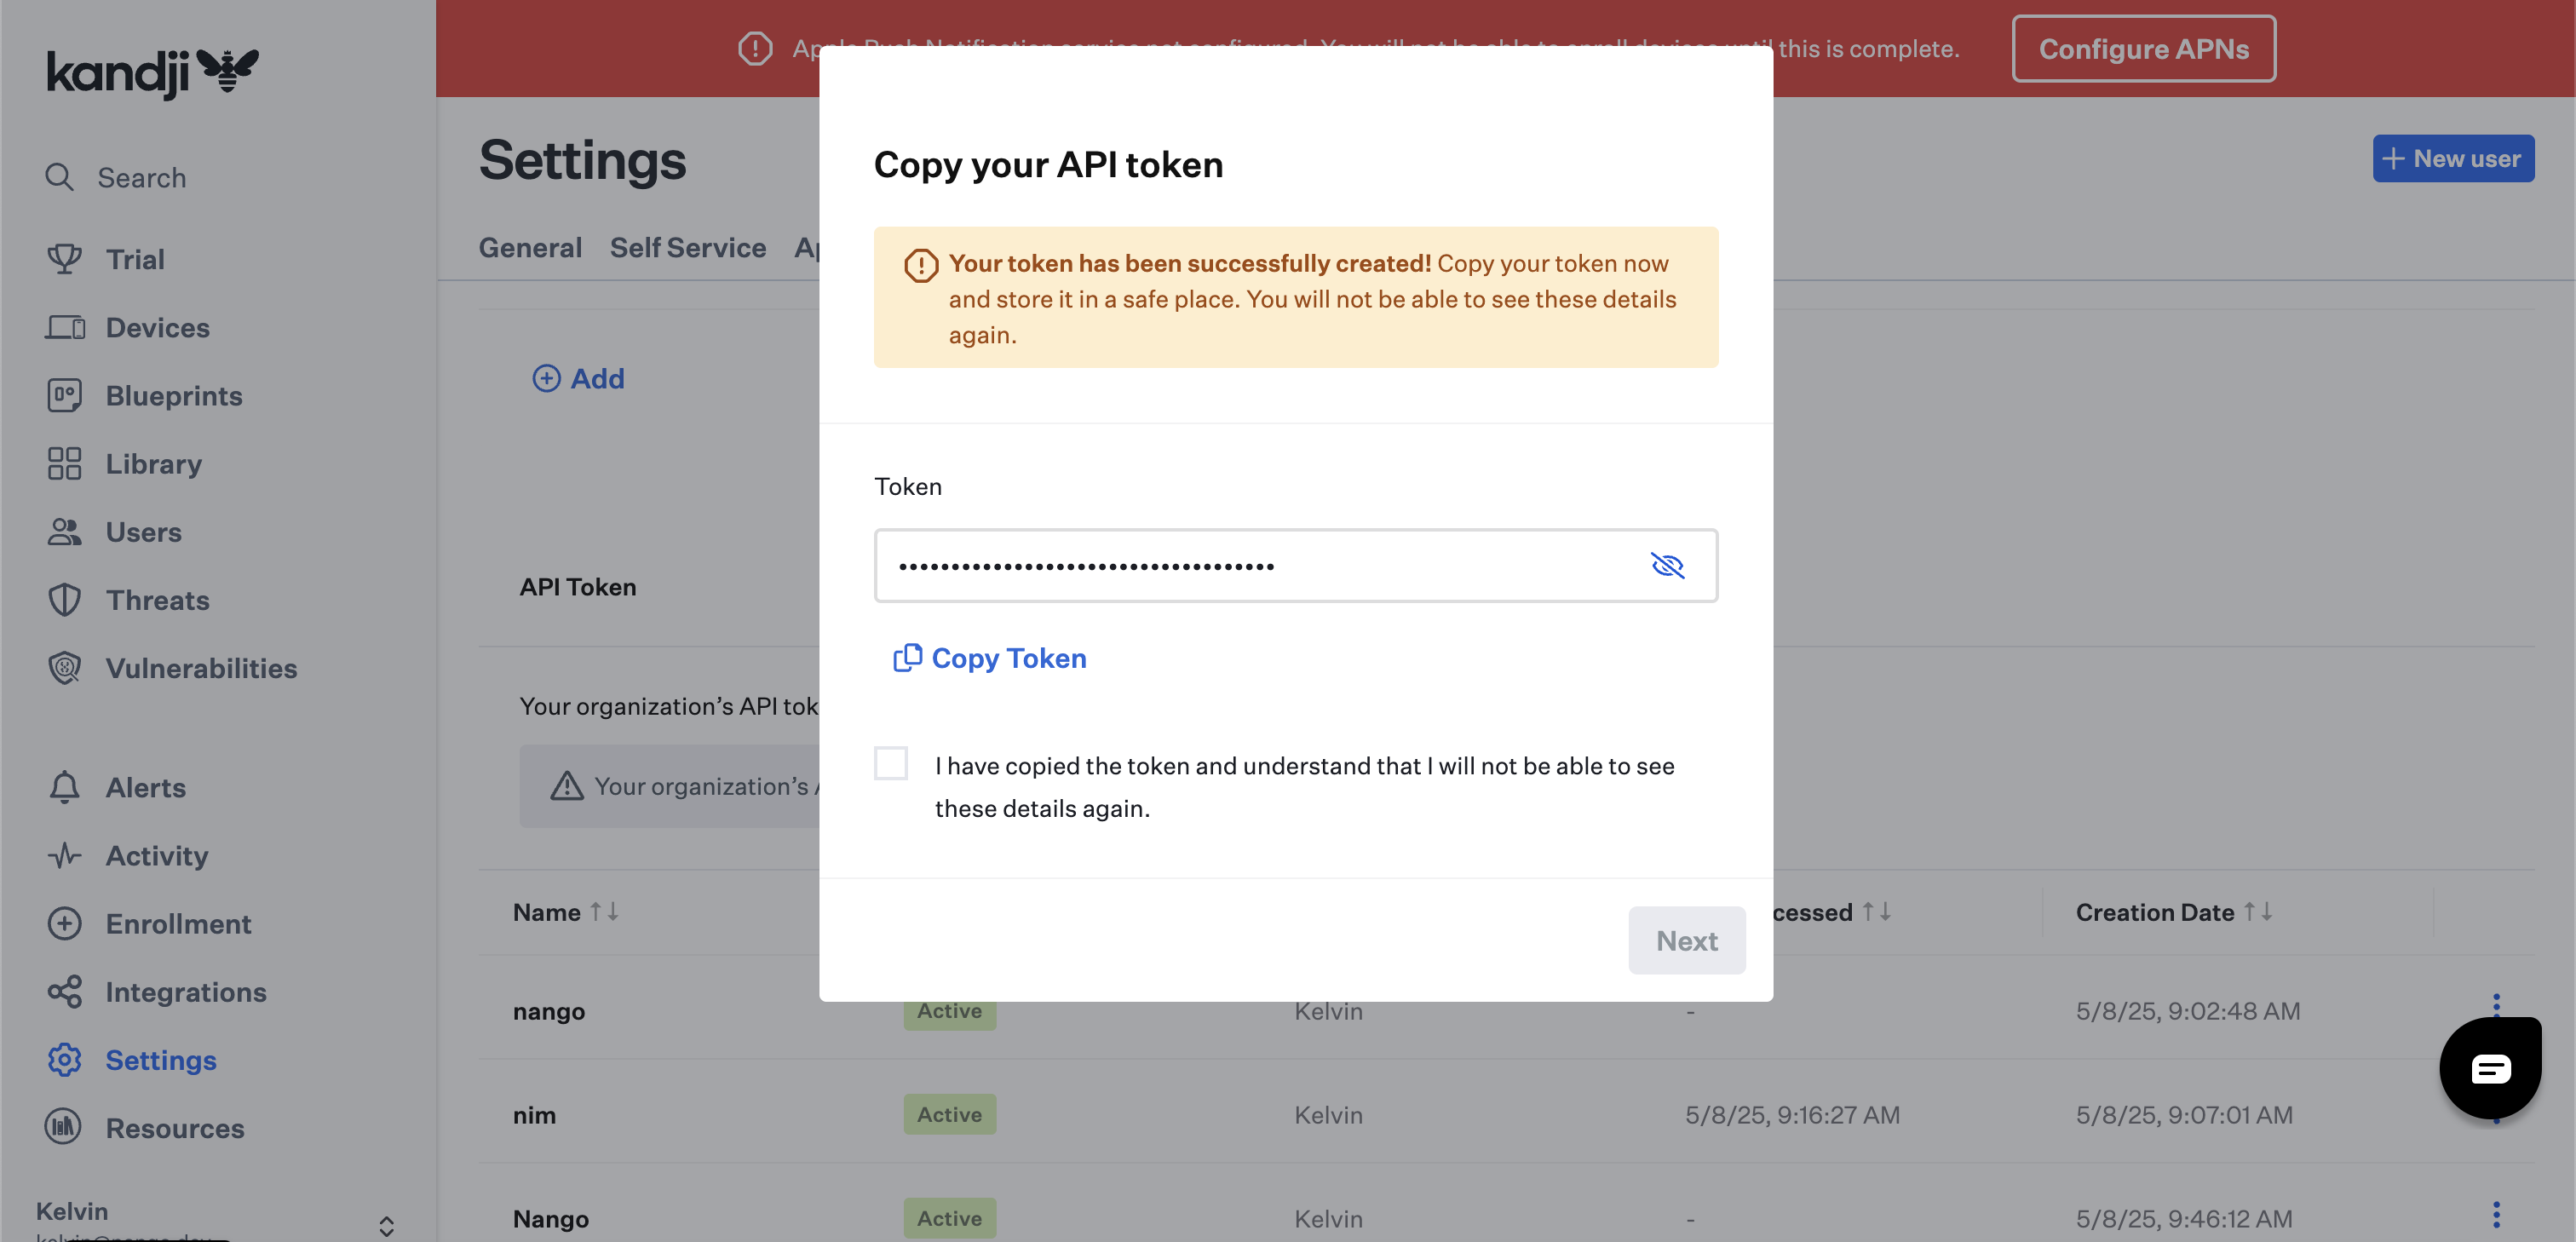Check the 'I have copied the token' checkbox

(890, 764)
